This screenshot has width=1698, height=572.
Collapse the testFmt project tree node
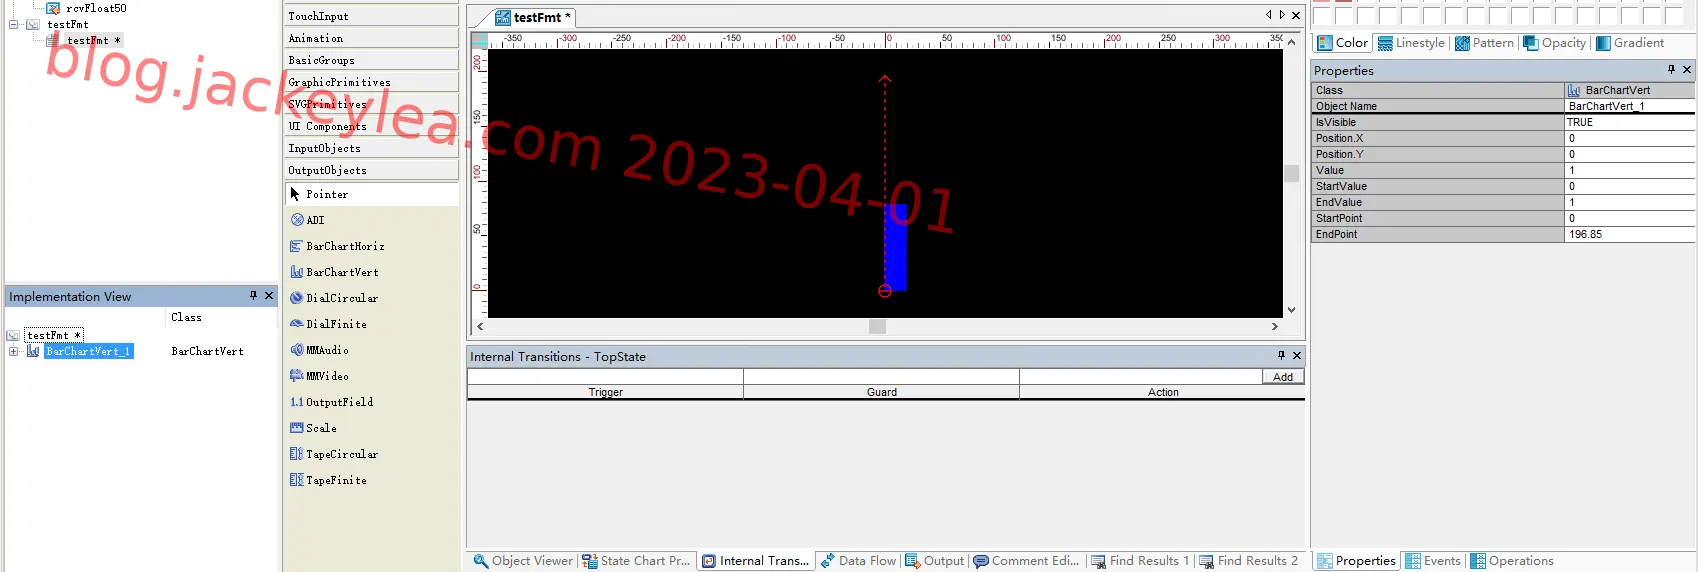pyautogui.click(x=13, y=24)
